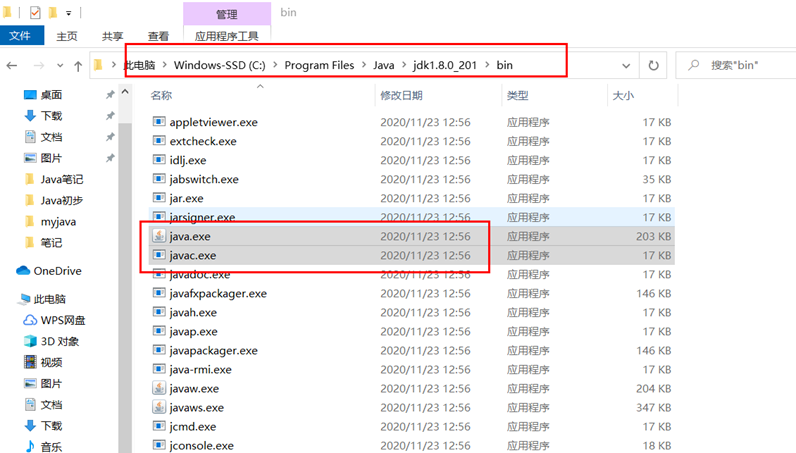Select javap.exe file icon
Screen dimensions: 796x453
(159, 331)
